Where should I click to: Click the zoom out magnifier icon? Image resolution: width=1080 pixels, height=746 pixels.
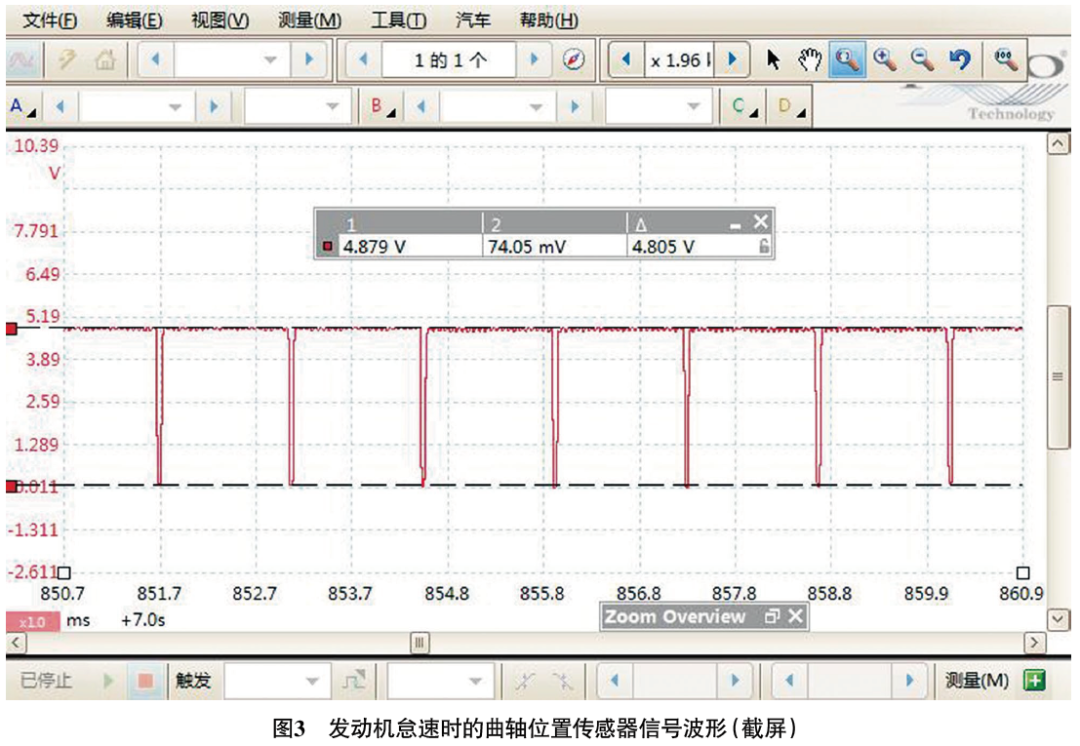[x=922, y=60]
